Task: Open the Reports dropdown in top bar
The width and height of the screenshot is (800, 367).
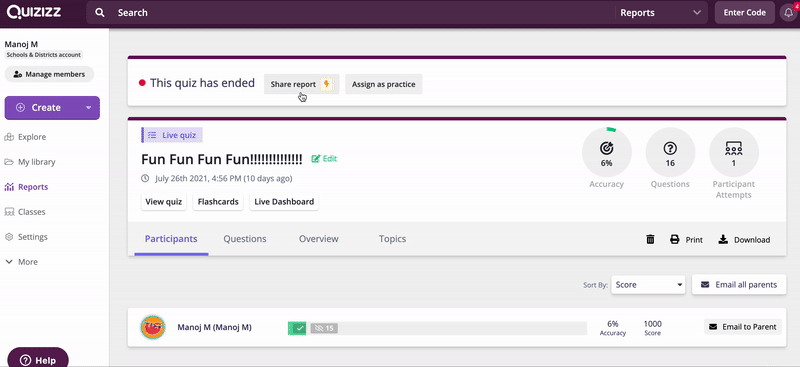Action: coord(660,13)
